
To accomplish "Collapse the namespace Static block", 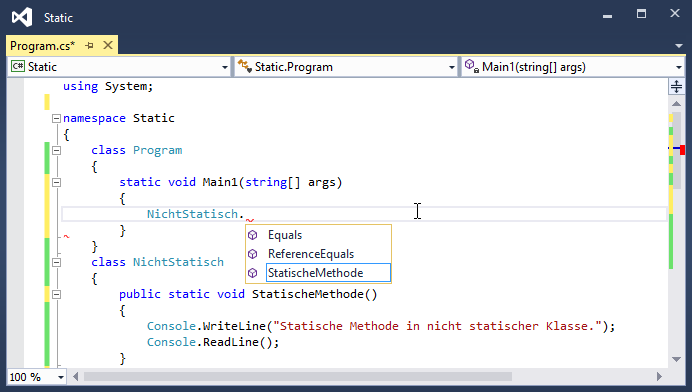I will (56, 118).
